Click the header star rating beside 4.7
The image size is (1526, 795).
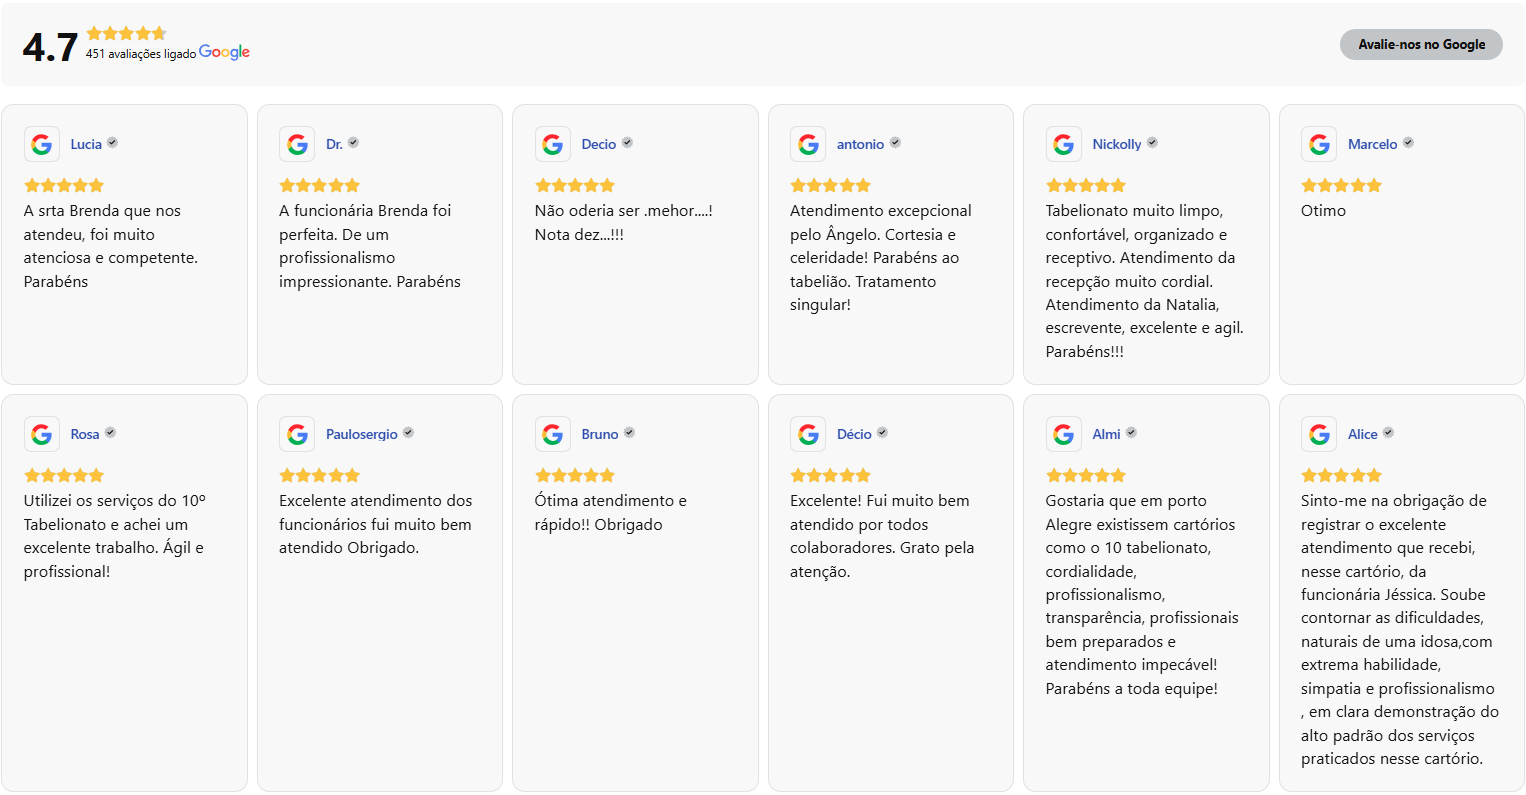(126, 33)
